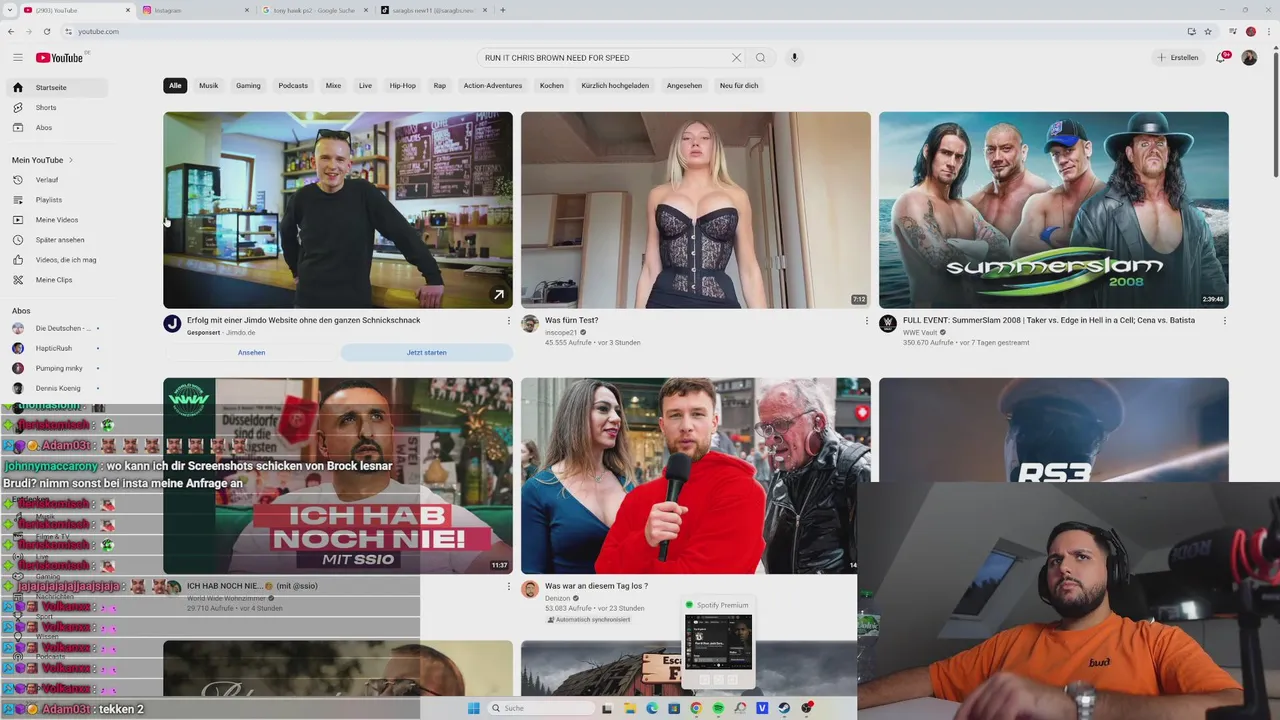Open the SummerSlam 2008 video thumbnail
The width and height of the screenshot is (1280, 720).
1054,210
